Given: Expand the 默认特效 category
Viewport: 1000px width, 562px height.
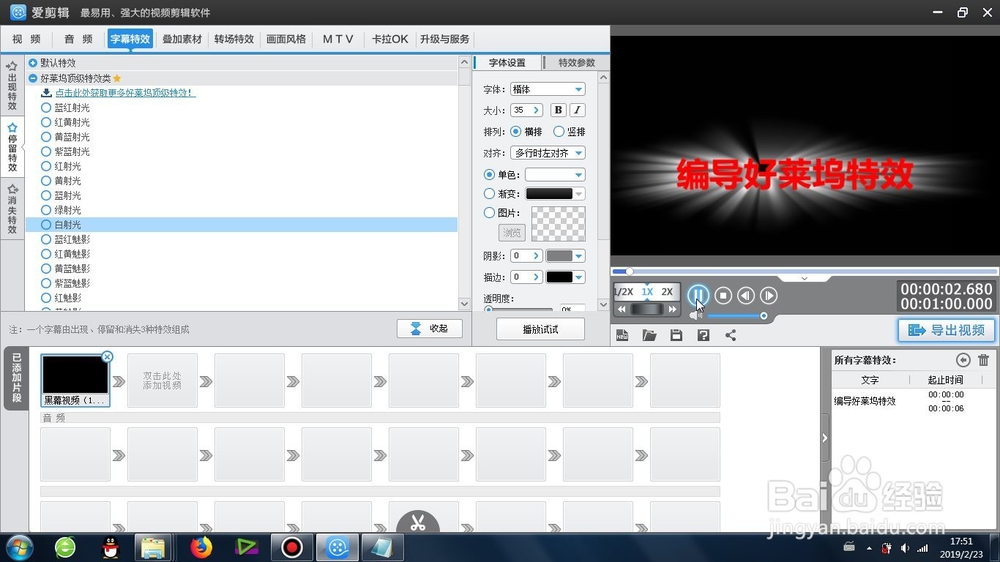Looking at the screenshot, I should 33,63.
